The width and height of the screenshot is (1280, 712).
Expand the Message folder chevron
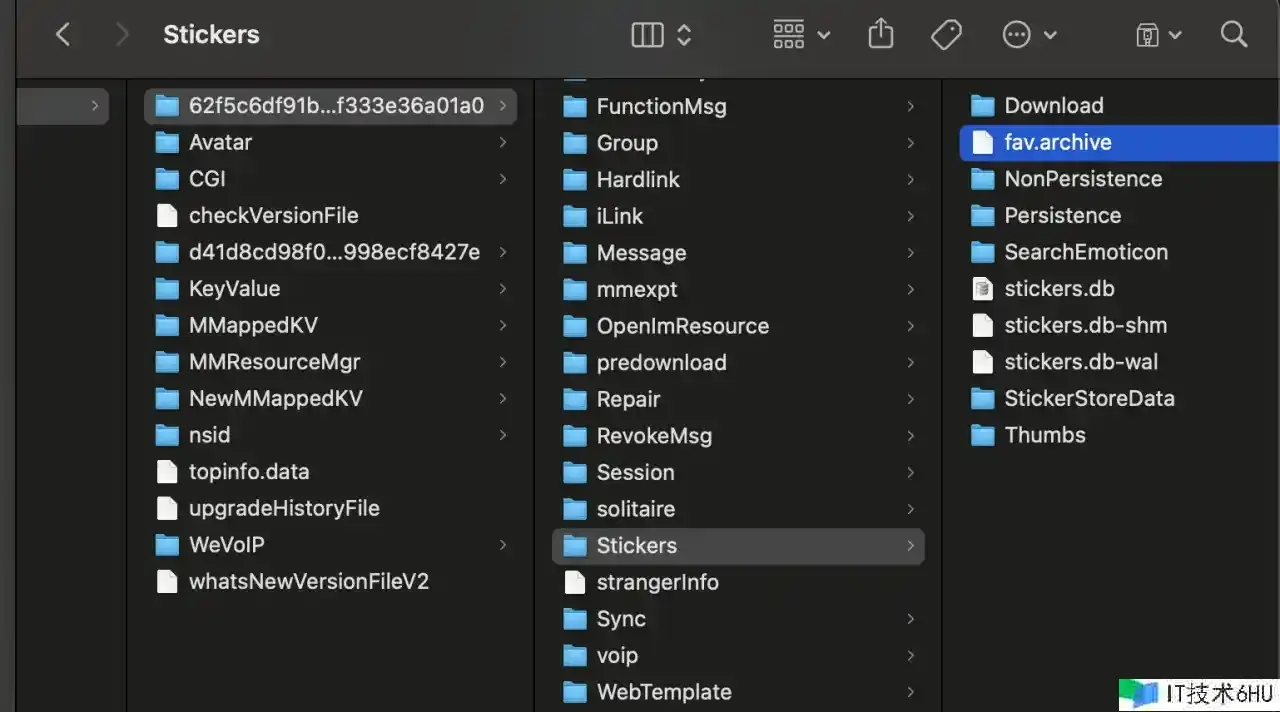[910, 253]
